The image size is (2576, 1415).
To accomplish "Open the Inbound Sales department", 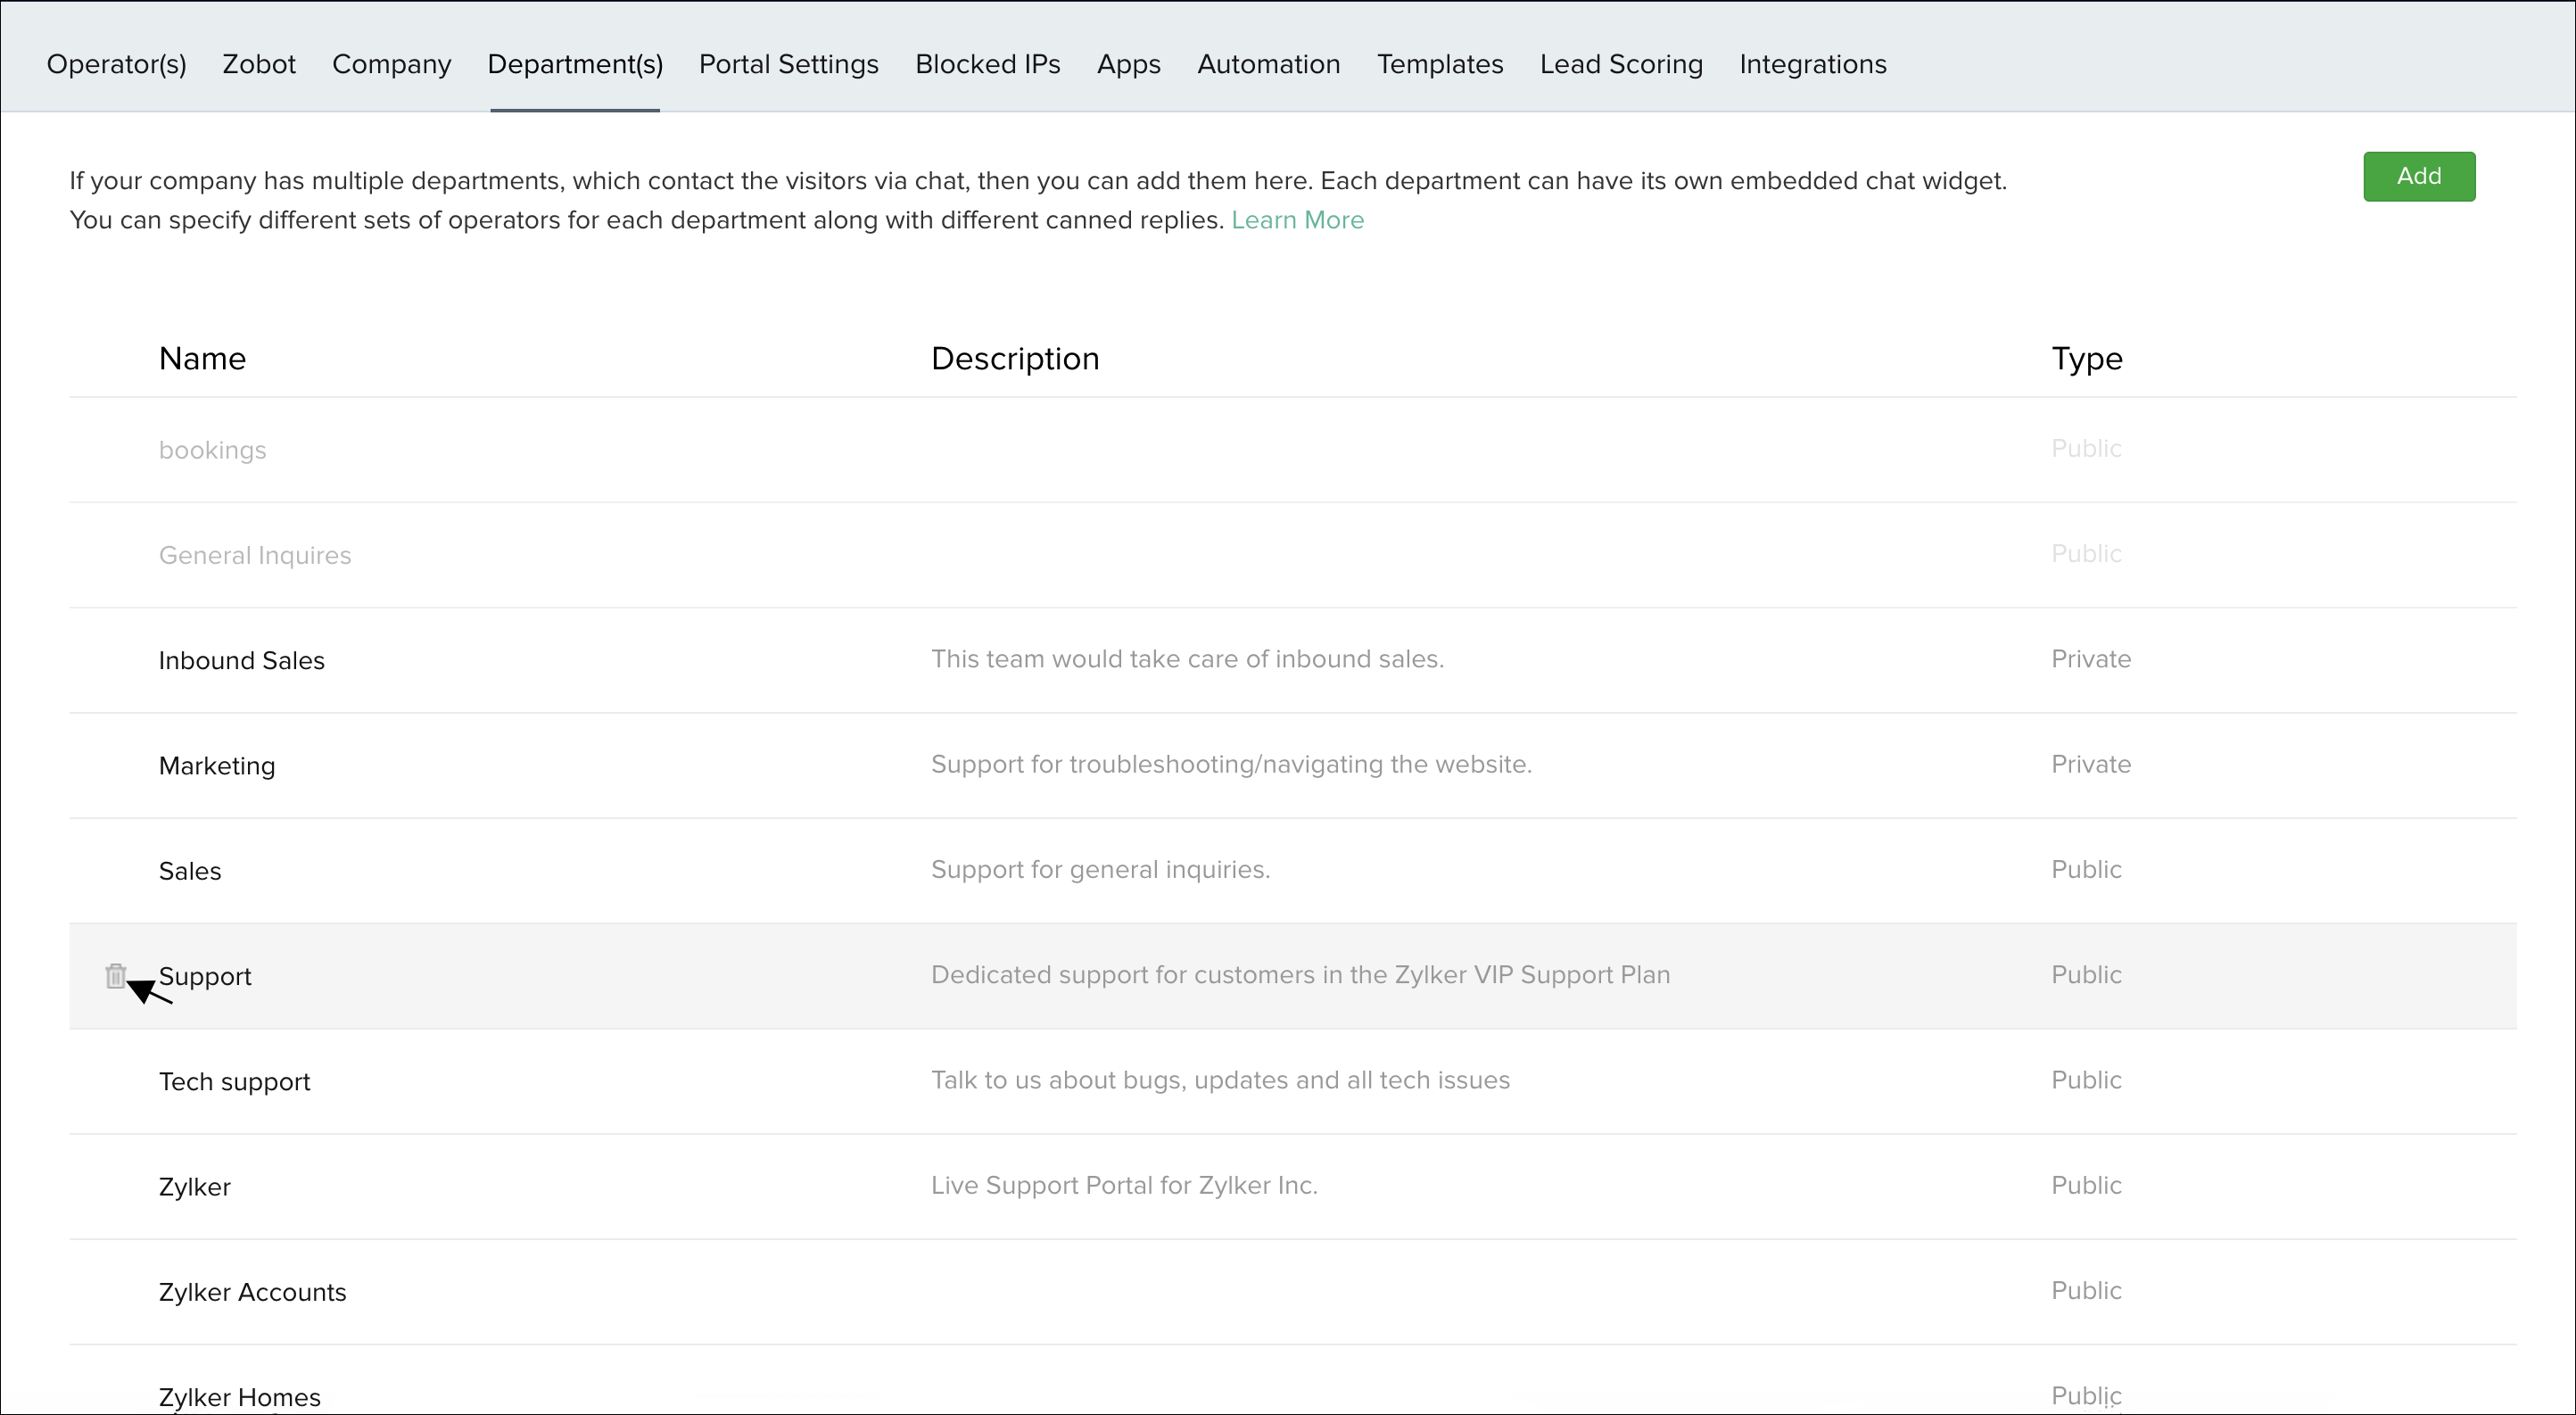I will 241,660.
